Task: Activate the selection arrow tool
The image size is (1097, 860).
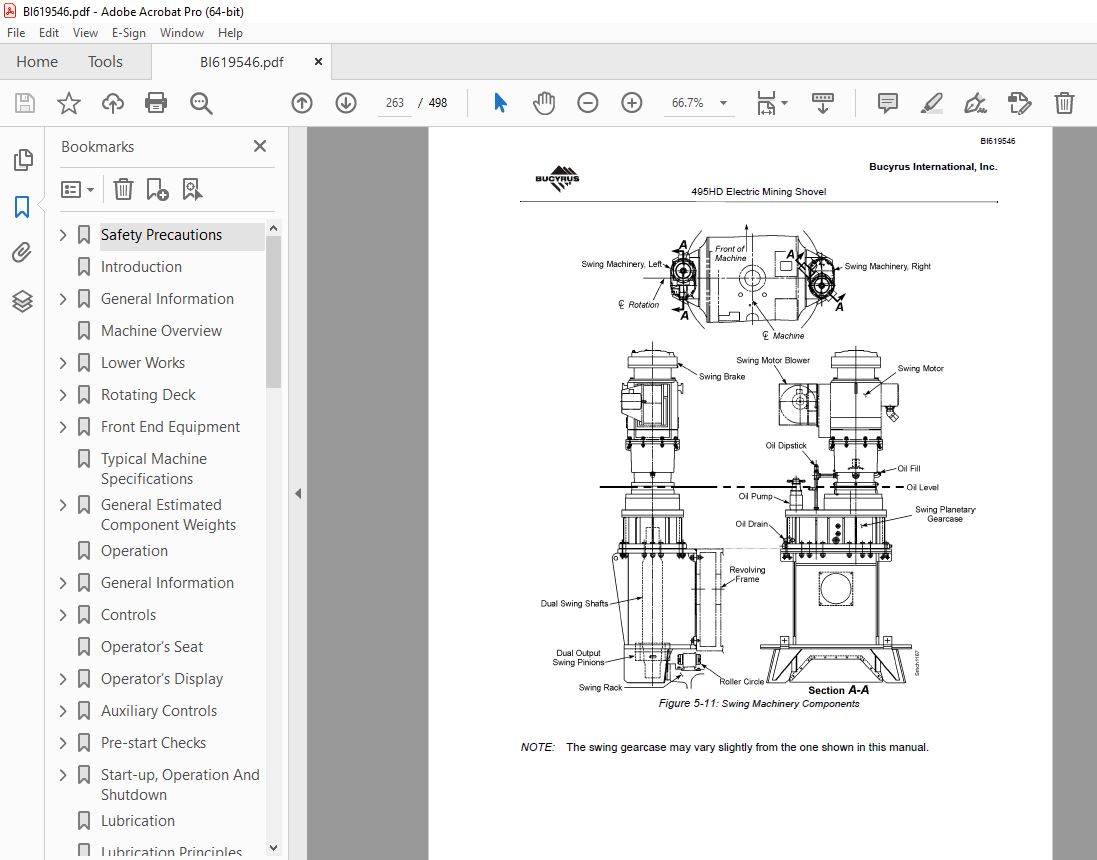Action: pos(500,103)
